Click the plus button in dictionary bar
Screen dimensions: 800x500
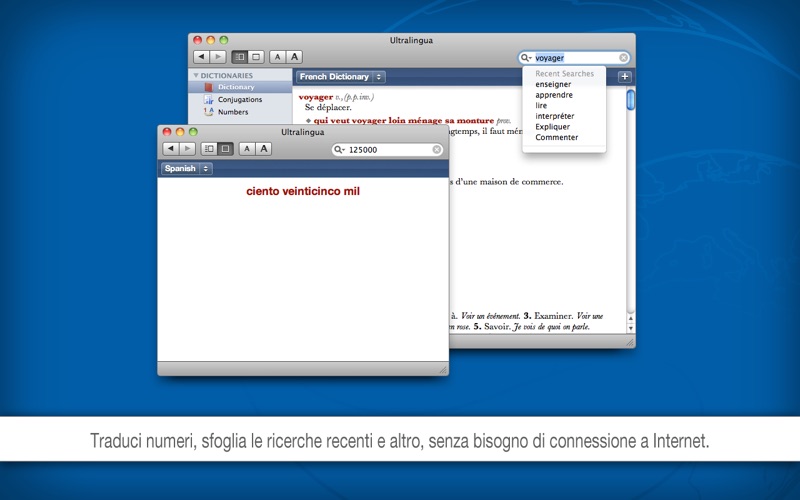coord(624,77)
